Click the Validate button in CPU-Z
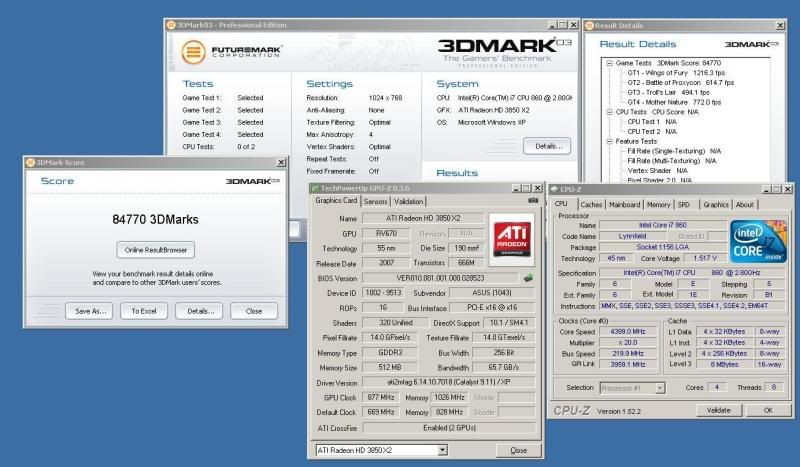 coord(719,410)
